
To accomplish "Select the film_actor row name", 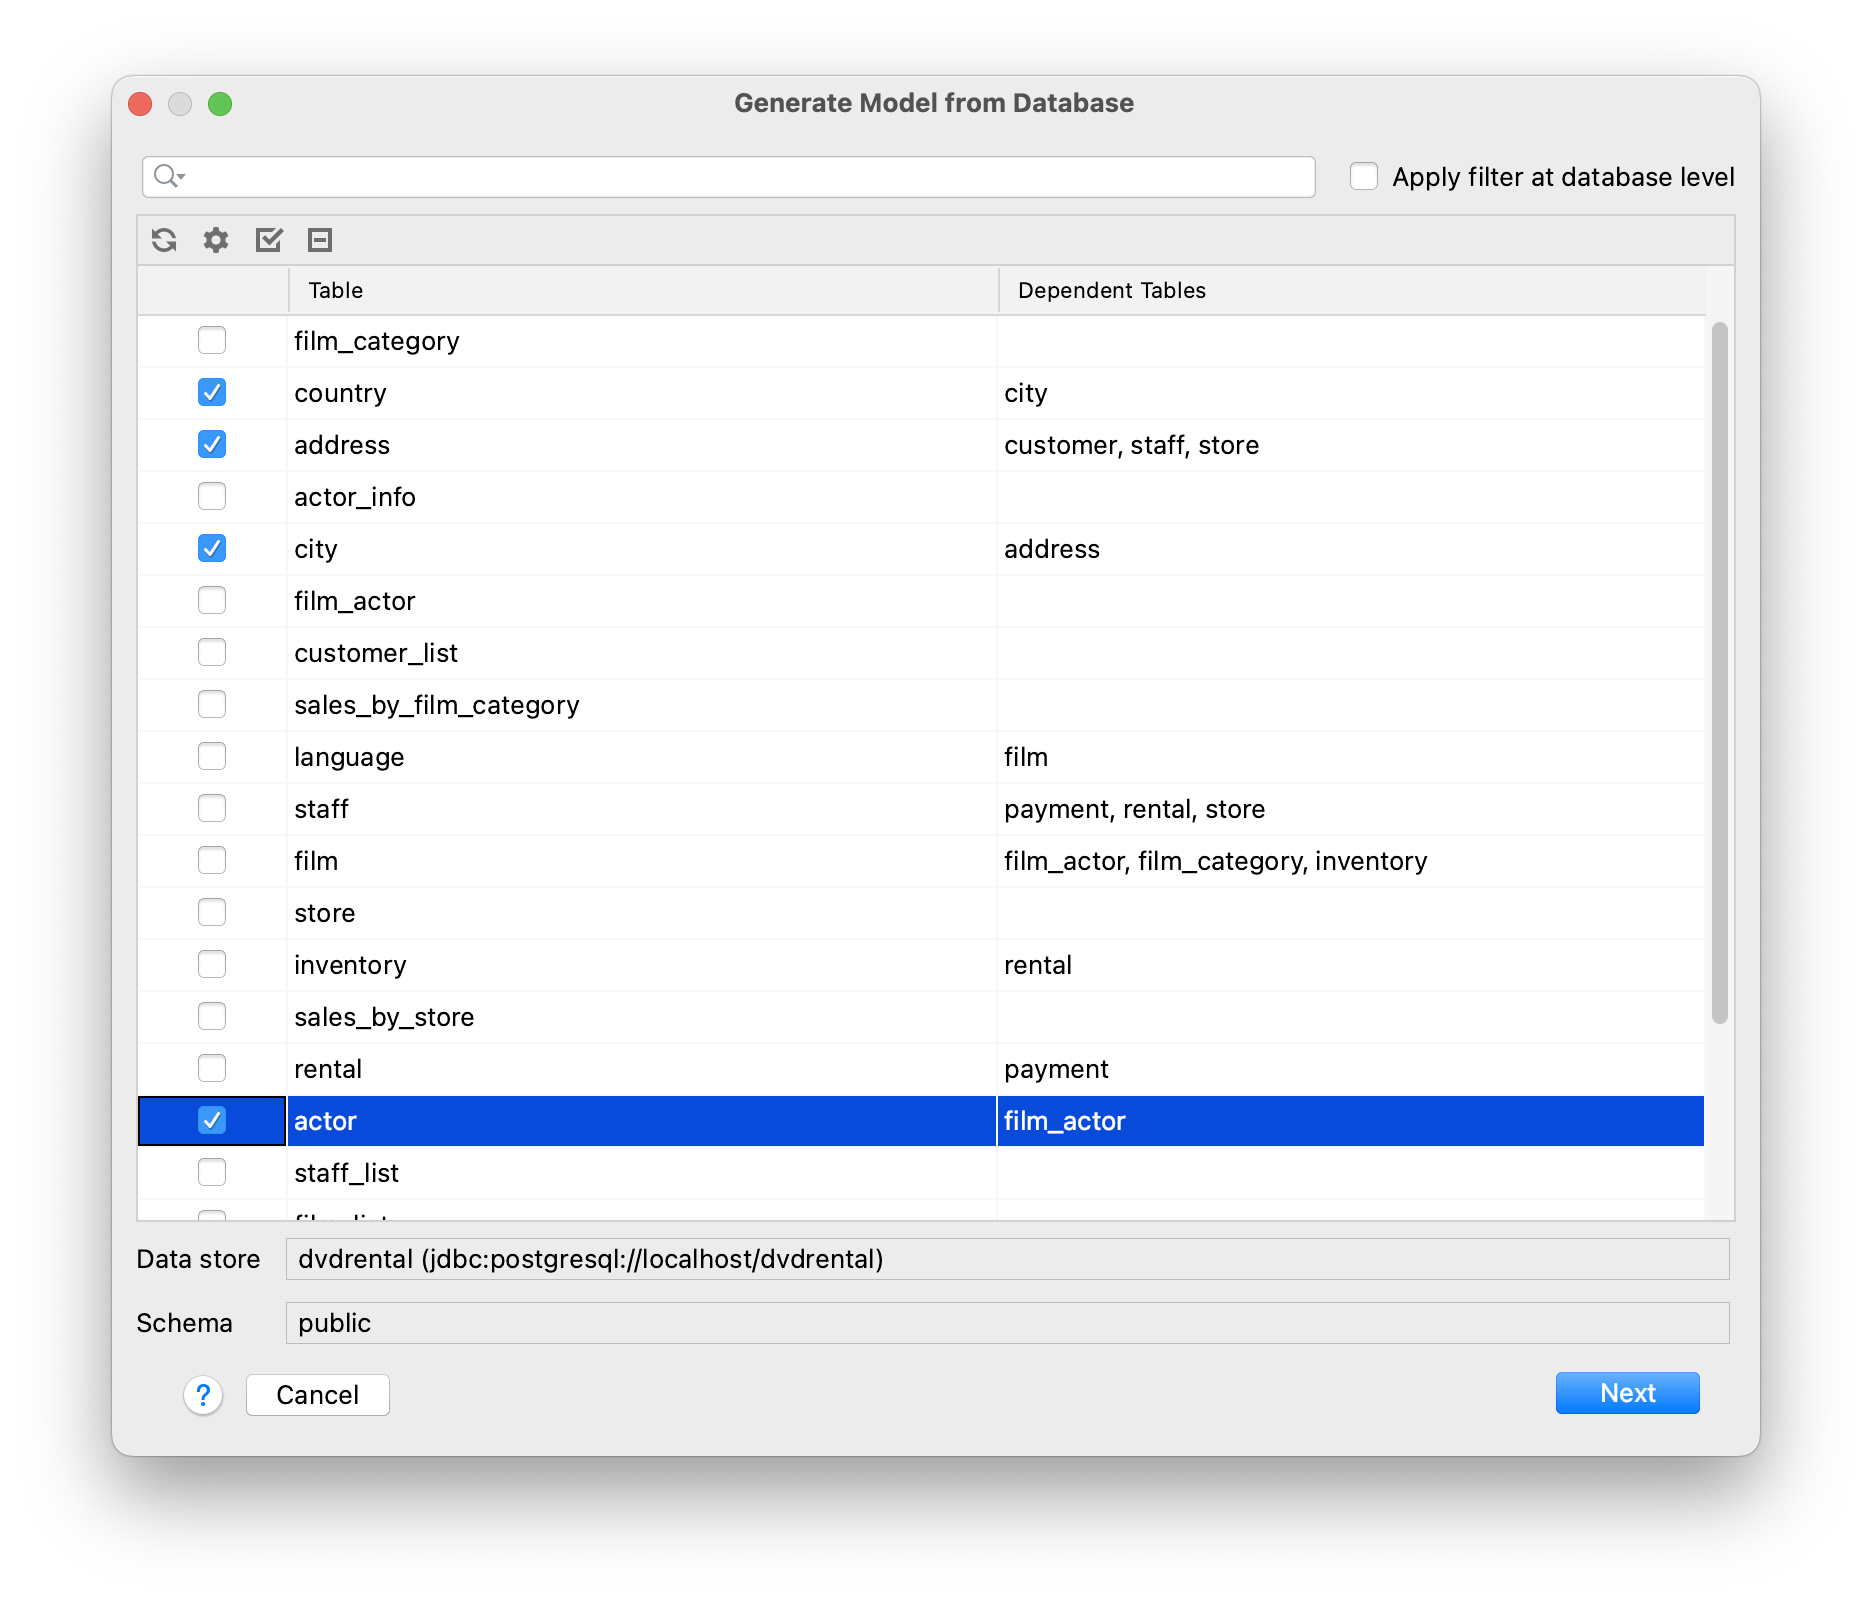I will point(355,601).
